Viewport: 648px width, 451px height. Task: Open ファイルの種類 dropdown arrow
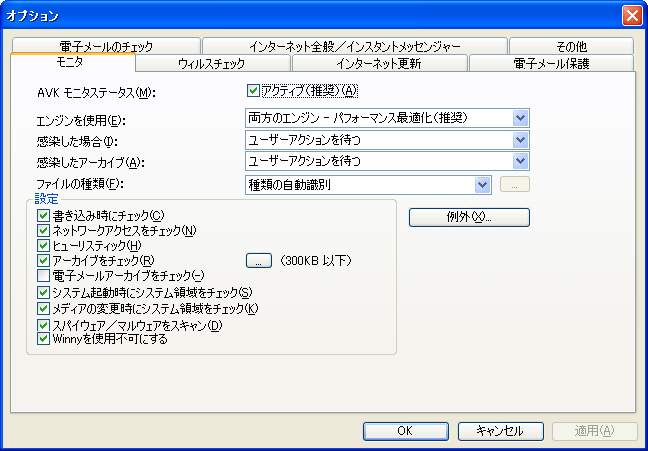pos(482,185)
